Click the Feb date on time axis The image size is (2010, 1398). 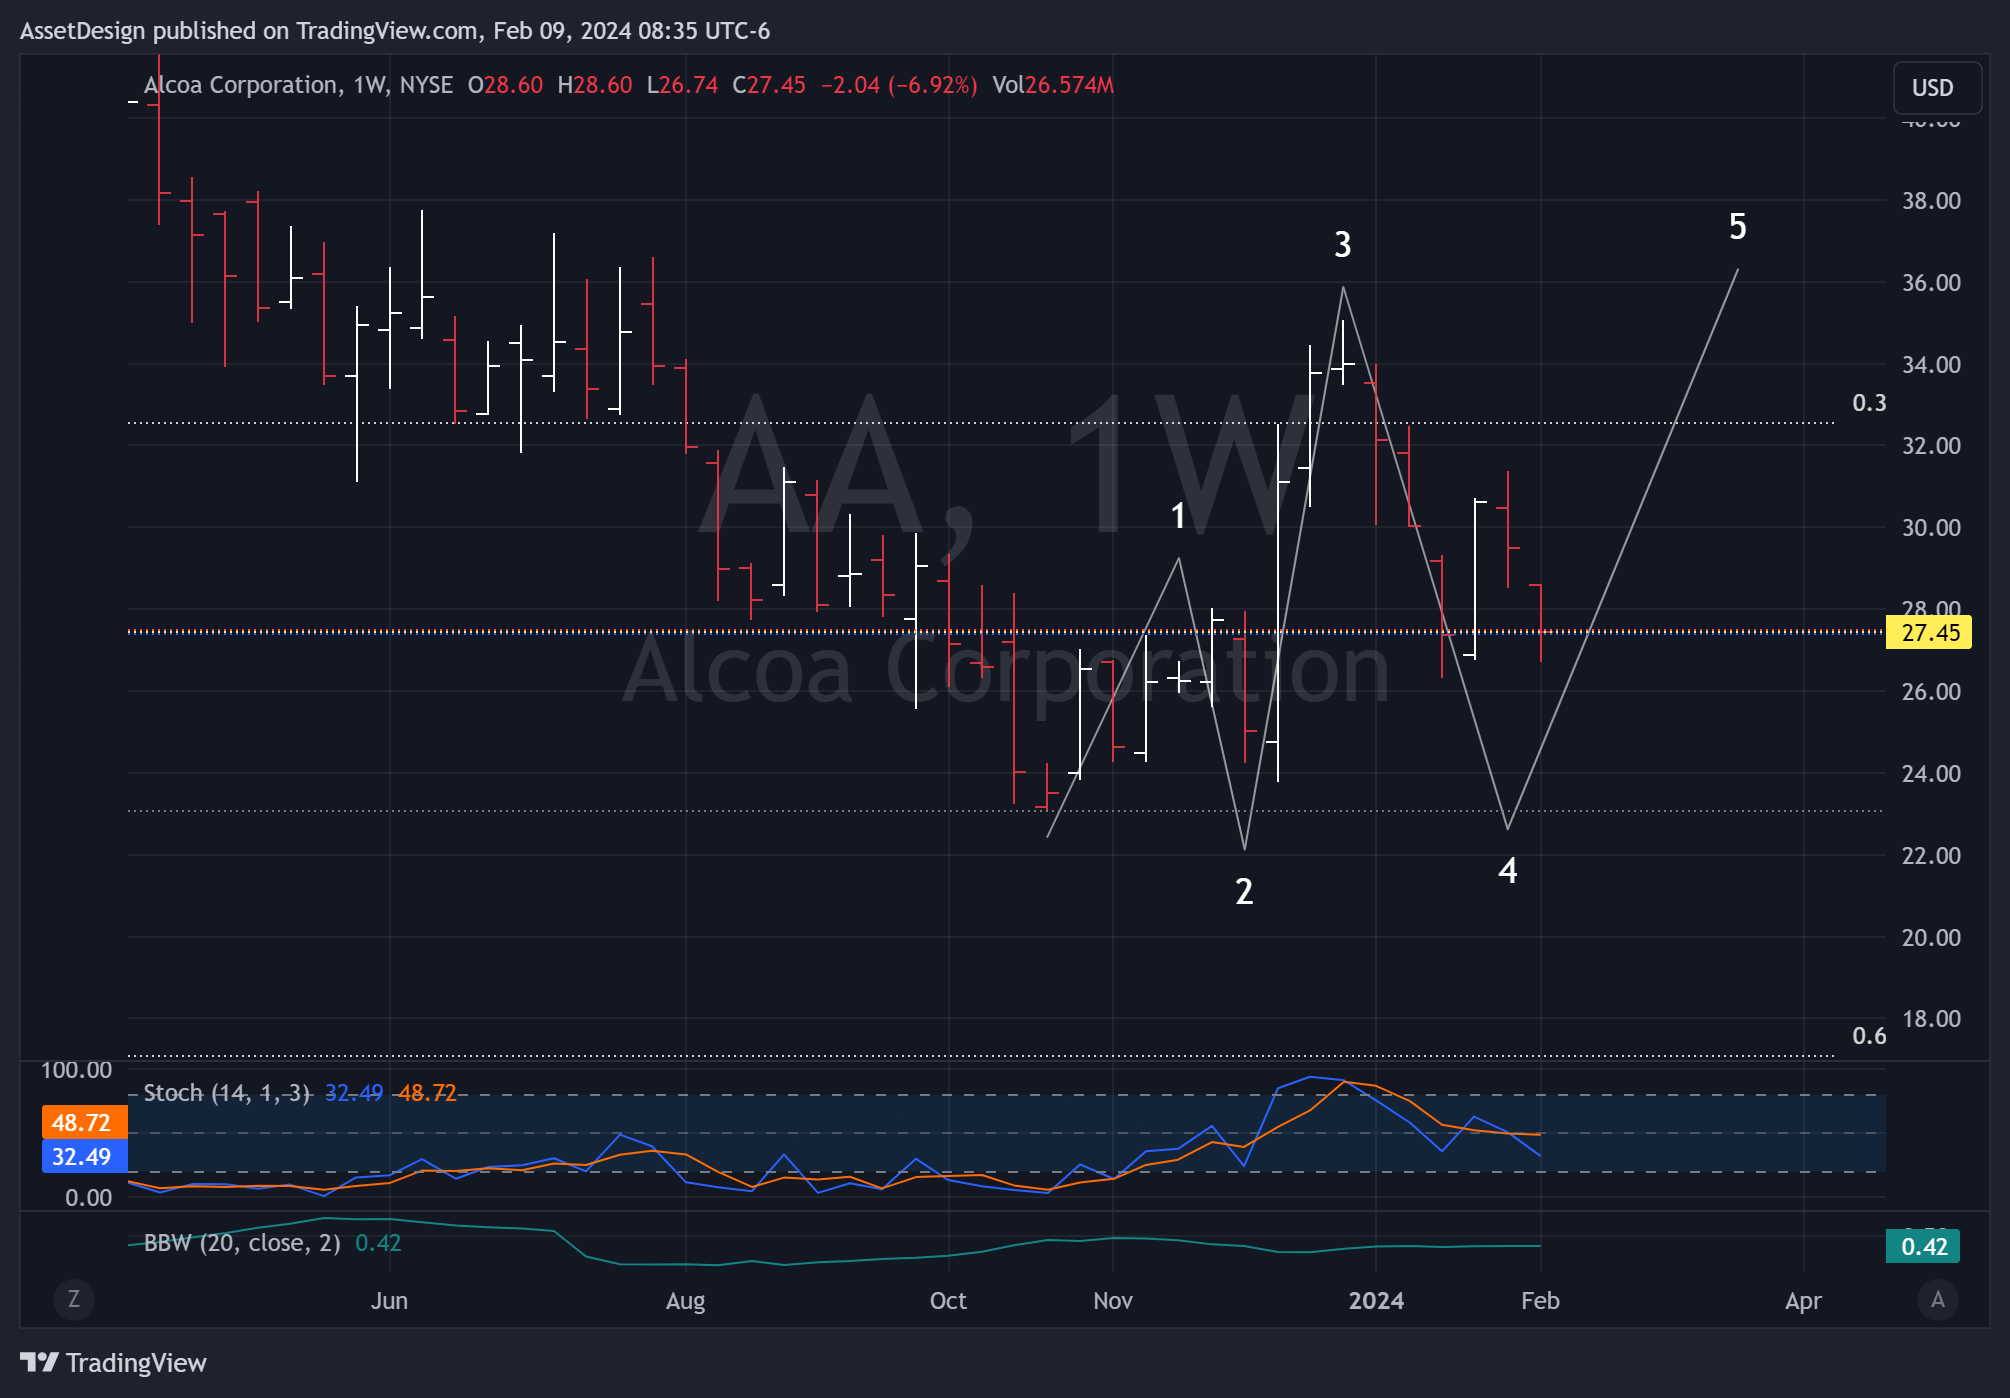click(x=1540, y=1301)
